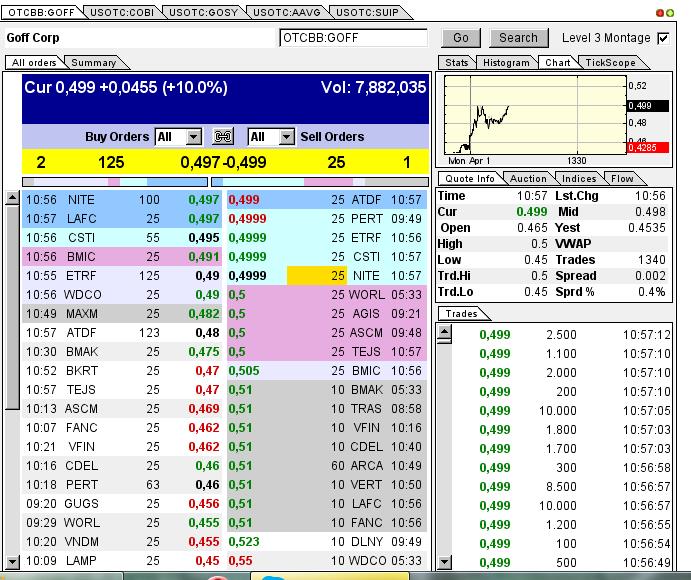Open the Indices tab

(579, 178)
